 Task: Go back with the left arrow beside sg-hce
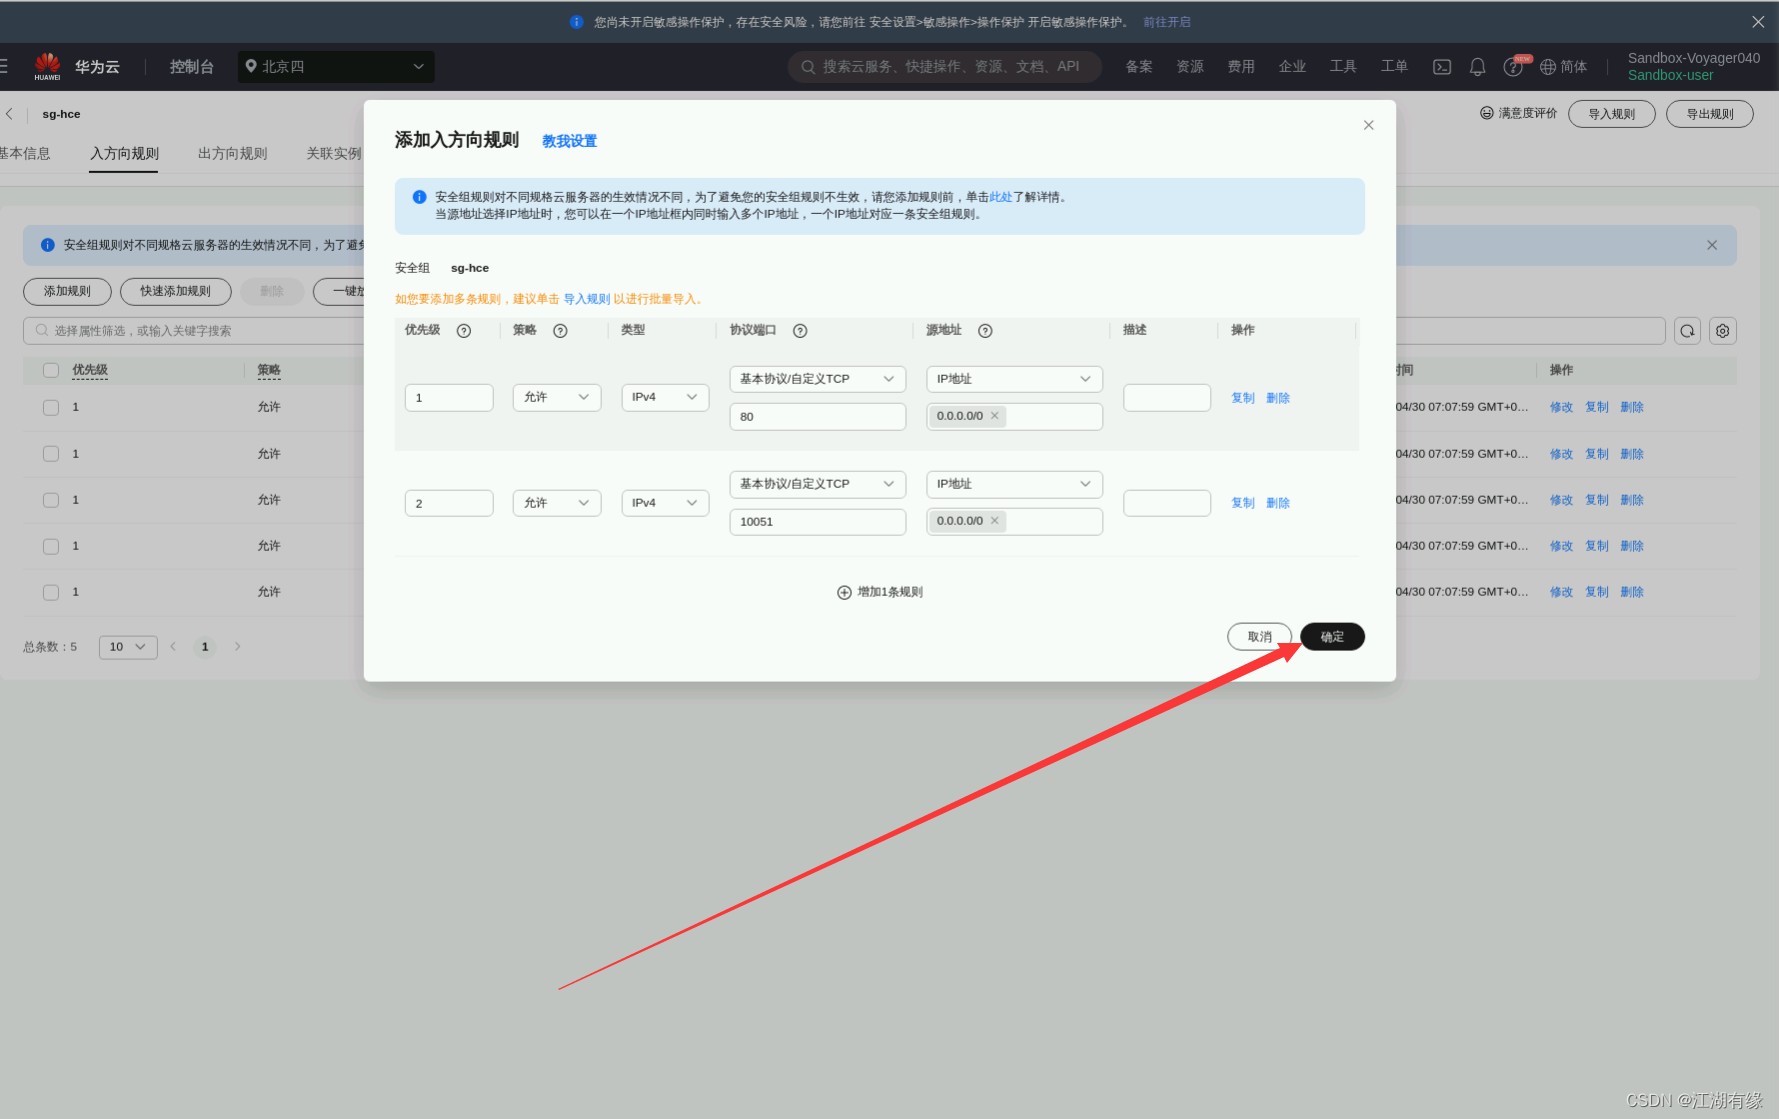10,114
